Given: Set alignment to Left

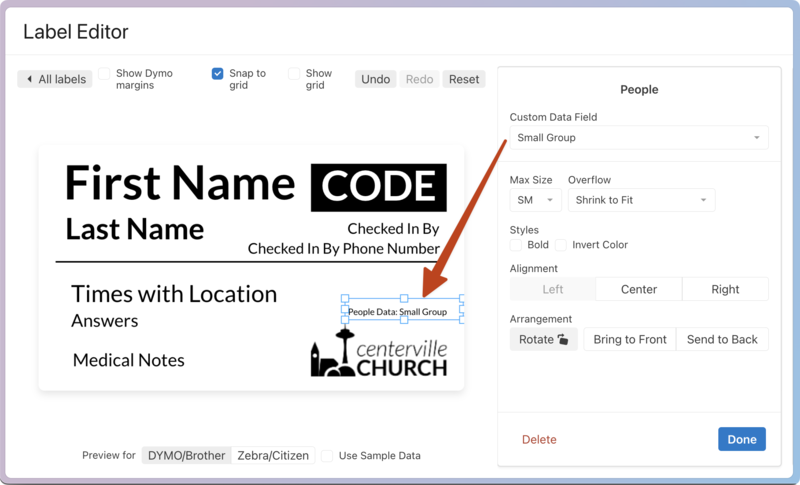Looking at the screenshot, I should (x=553, y=289).
